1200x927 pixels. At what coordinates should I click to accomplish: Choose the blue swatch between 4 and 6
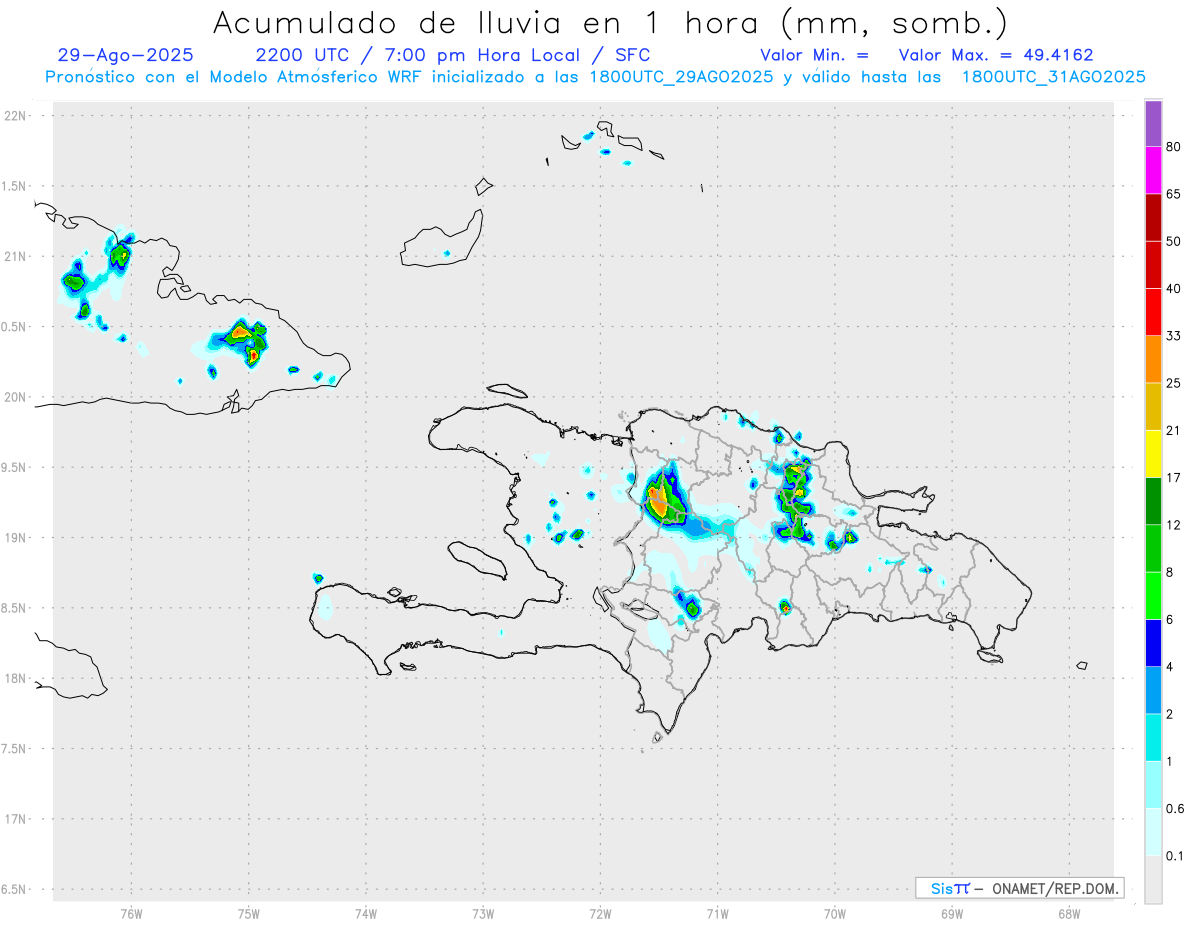click(1153, 643)
